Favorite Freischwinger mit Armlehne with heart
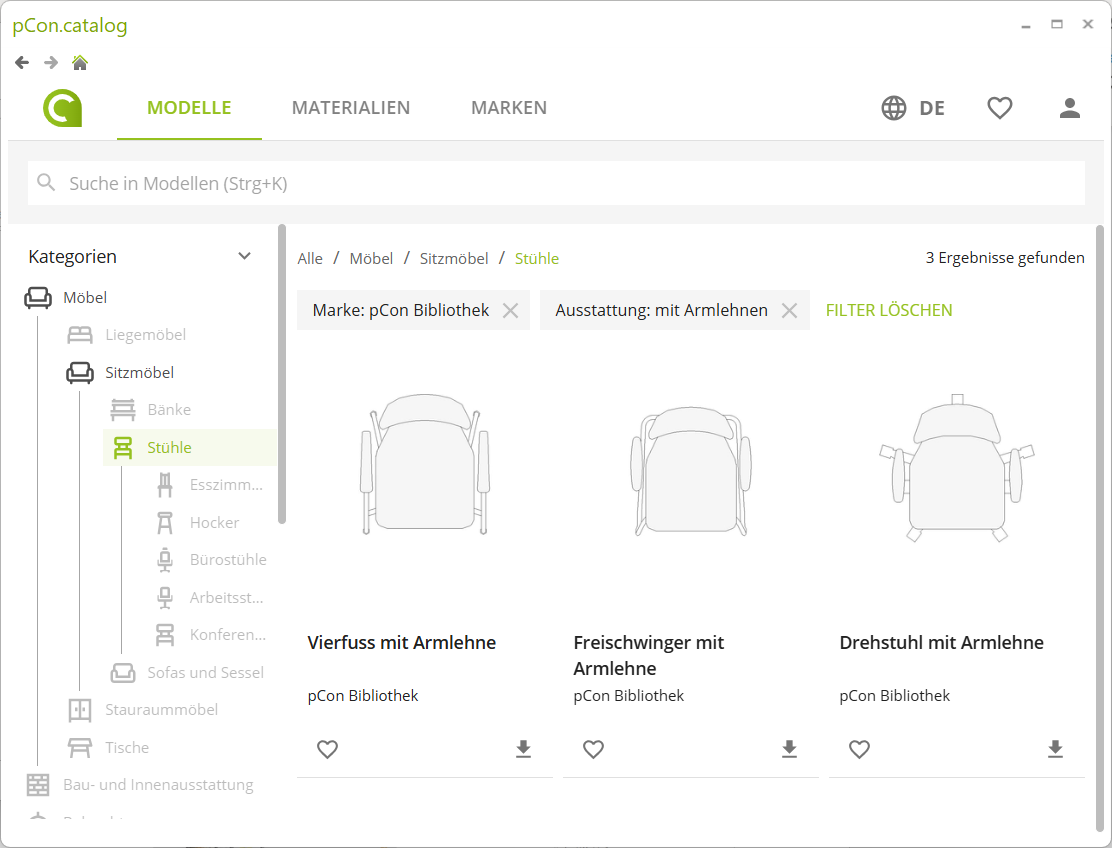Viewport: 1112px width, 848px height. 593,749
